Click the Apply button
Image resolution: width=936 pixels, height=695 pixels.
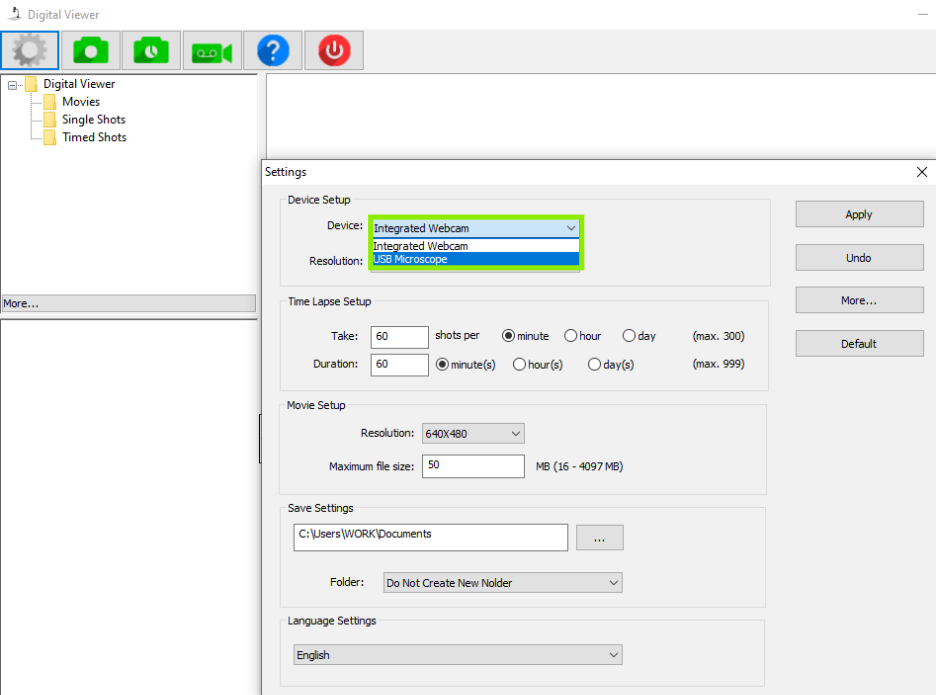(859, 214)
